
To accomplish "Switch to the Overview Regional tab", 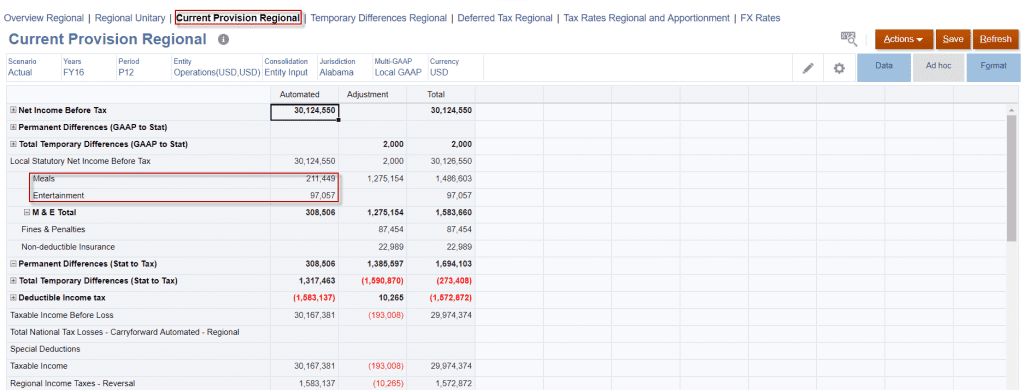I will 44,18.
